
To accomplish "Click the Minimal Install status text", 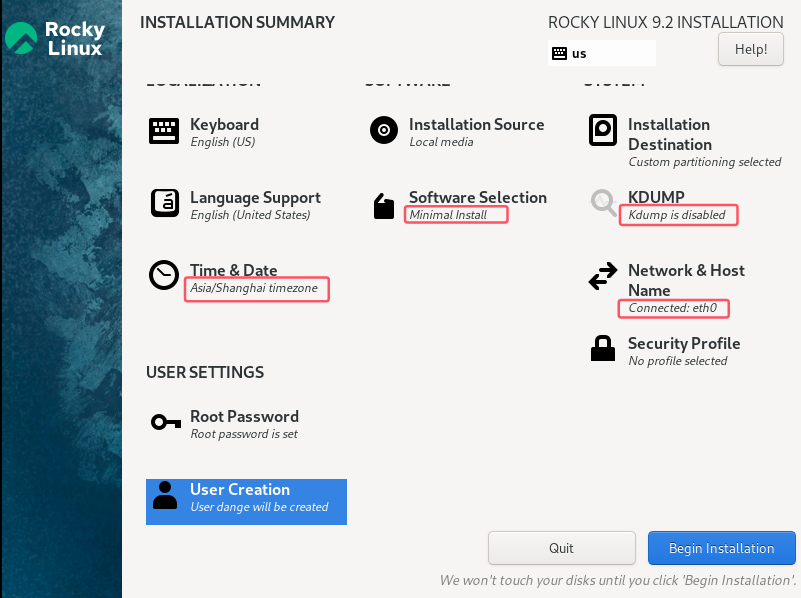I will point(448,215).
